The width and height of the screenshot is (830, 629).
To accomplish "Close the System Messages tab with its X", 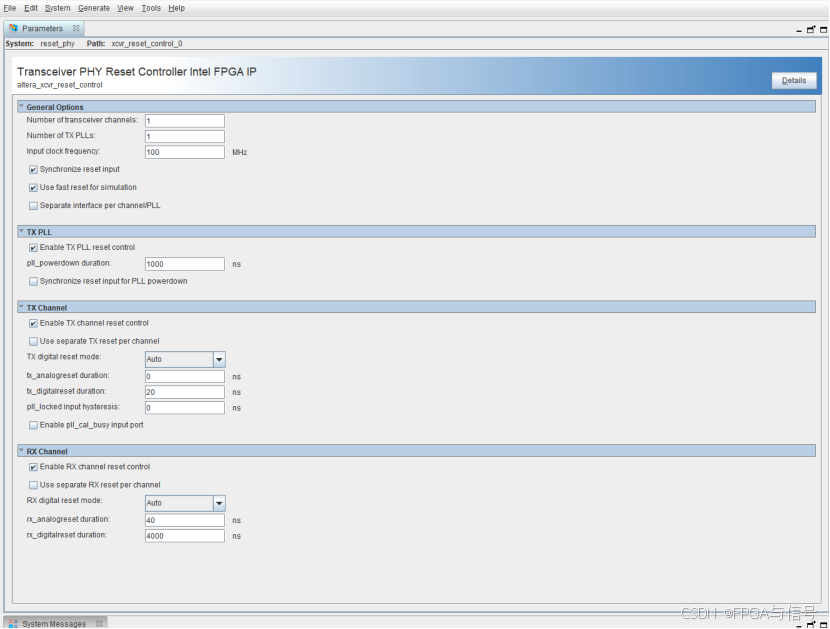I will (x=98, y=622).
